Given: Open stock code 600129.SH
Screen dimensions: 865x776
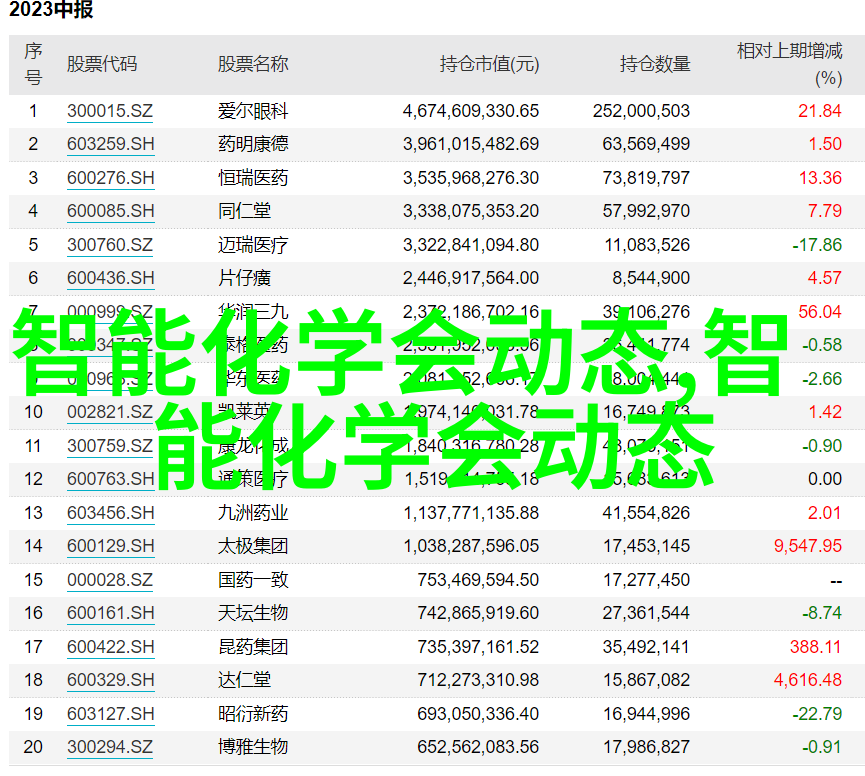Looking at the screenshot, I should tap(110, 546).
